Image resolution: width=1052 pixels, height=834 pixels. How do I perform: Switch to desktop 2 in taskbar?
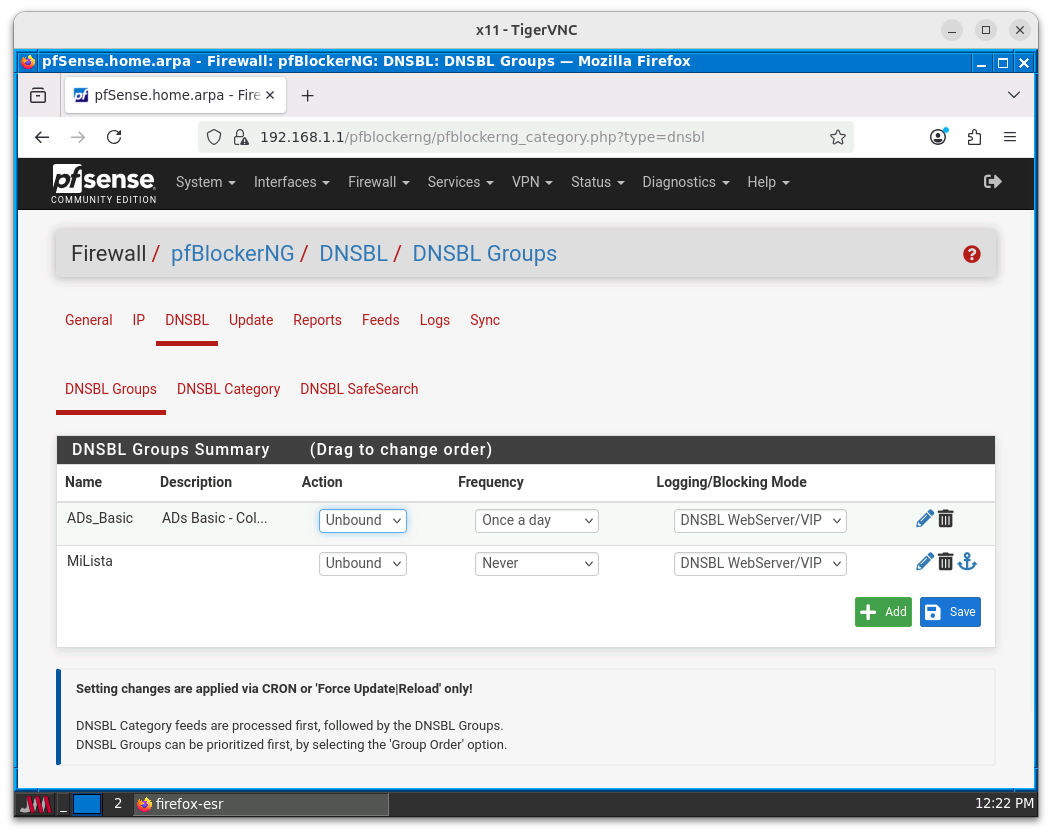point(118,804)
